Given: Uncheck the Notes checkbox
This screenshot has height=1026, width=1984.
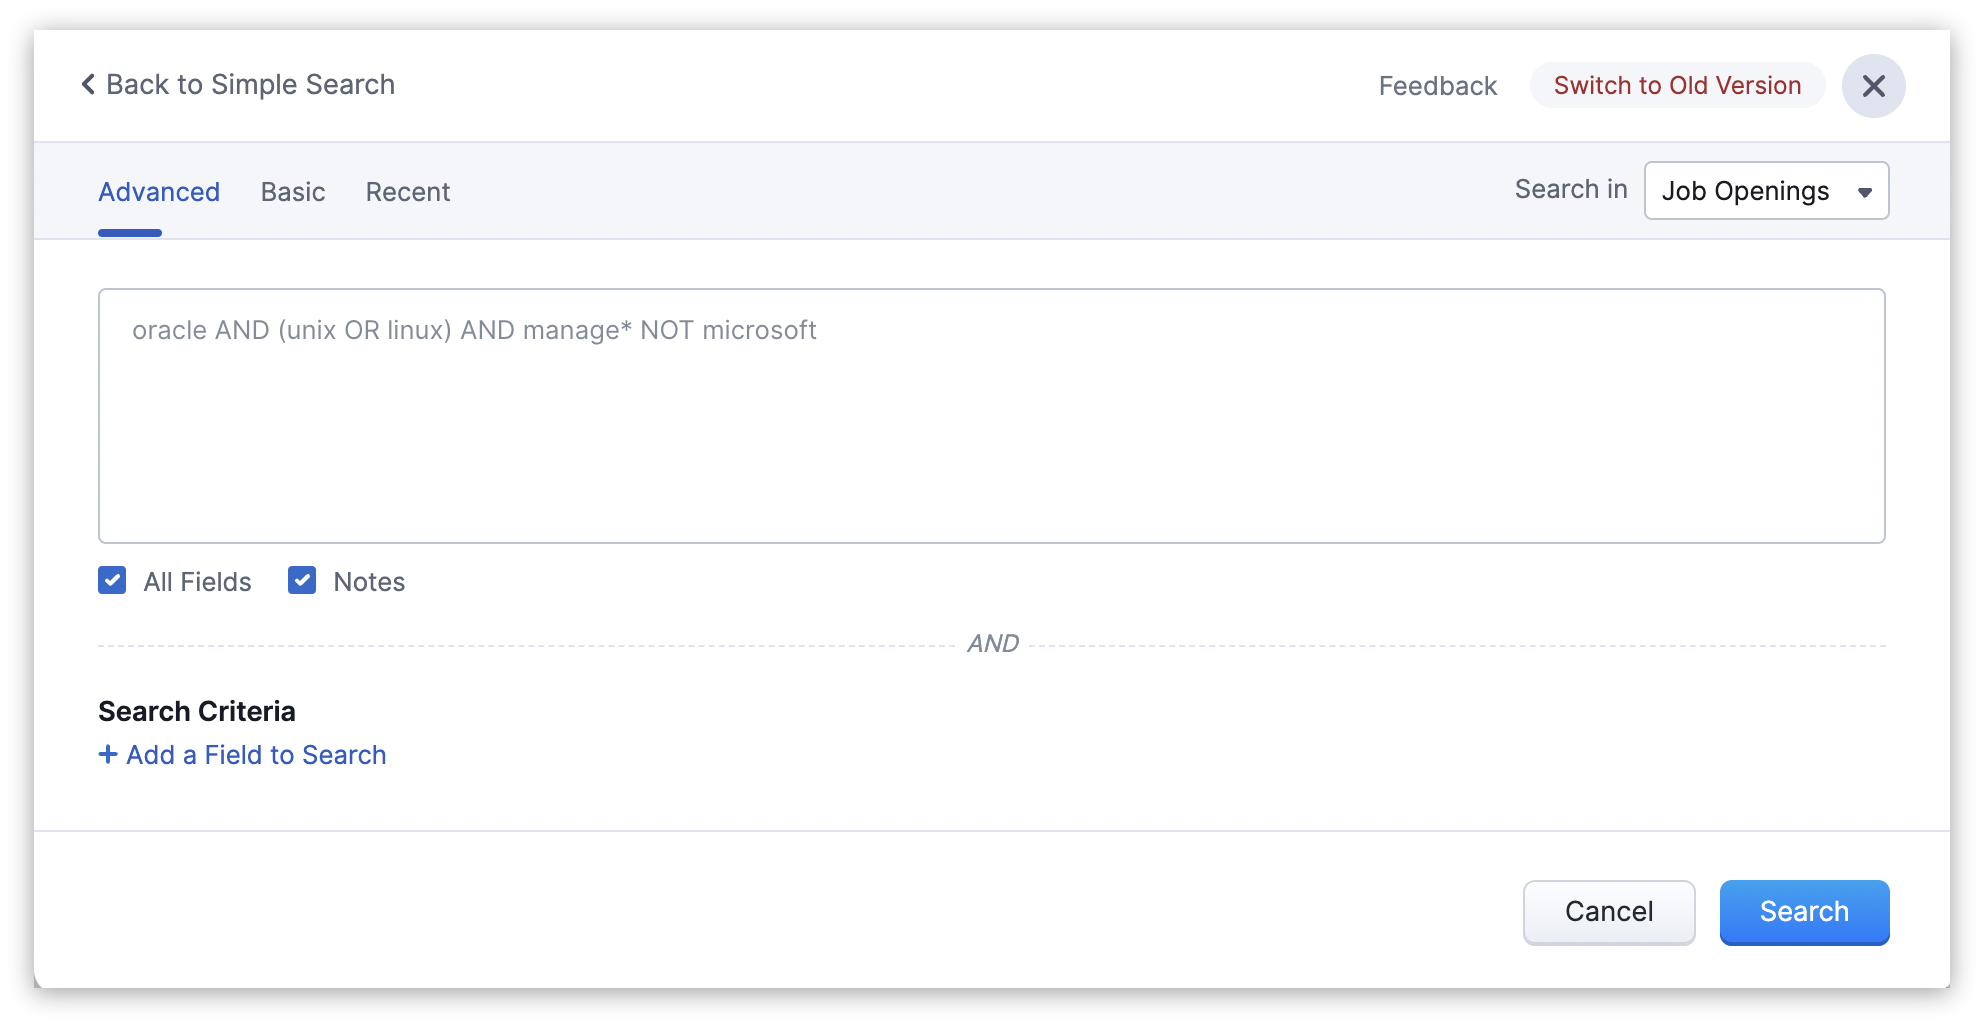Looking at the screenshot, I should tap(302, 581).
